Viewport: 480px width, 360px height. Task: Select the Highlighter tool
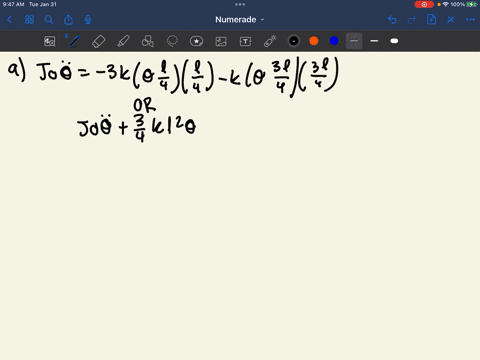point(123,41)
